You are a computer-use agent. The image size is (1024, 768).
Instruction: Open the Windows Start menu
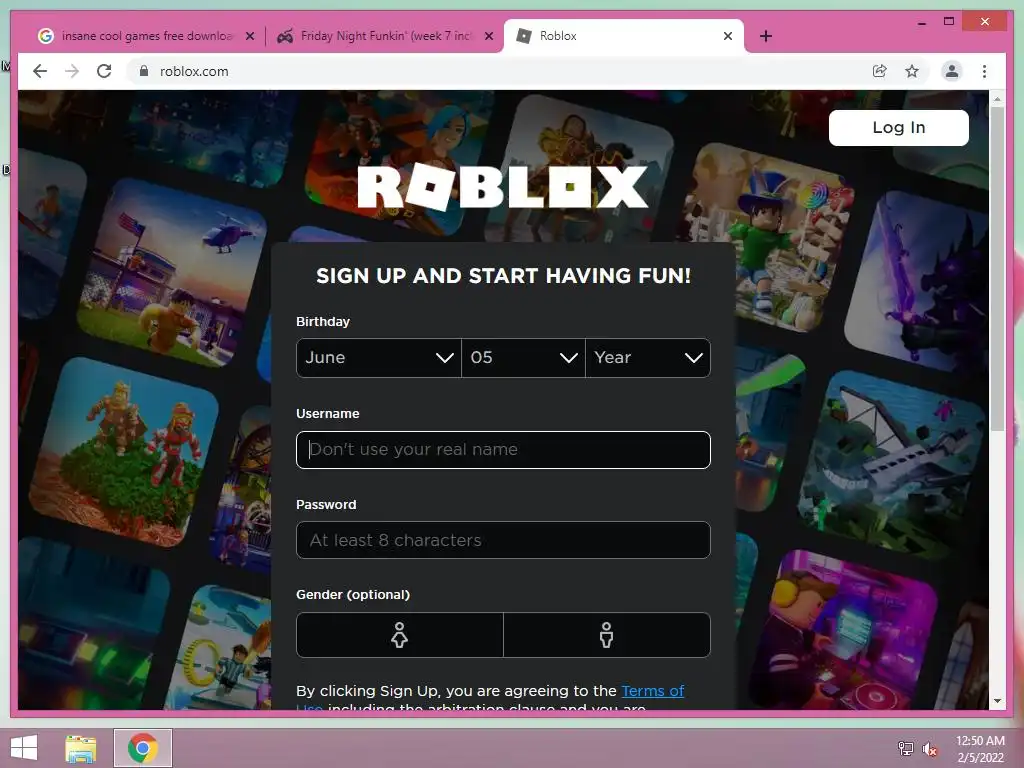tap(24, 748)
